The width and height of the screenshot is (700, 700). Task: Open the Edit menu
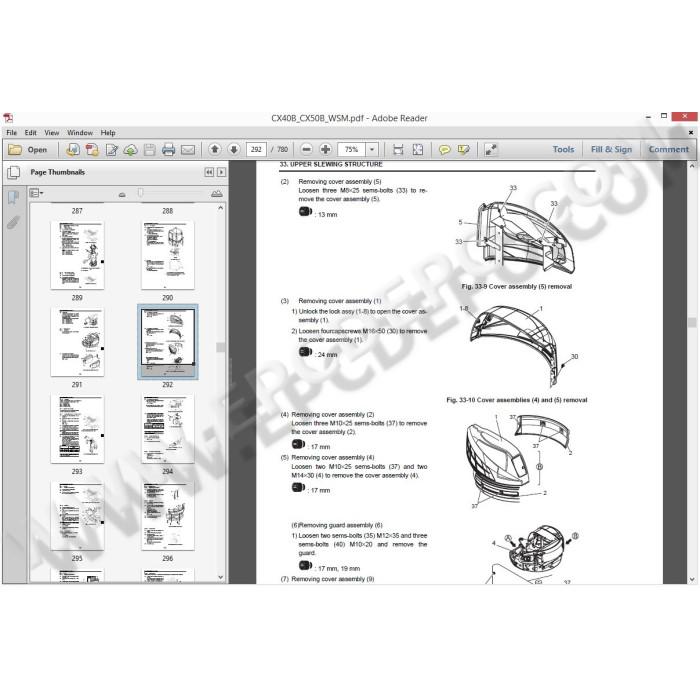(x=30, y=133)
